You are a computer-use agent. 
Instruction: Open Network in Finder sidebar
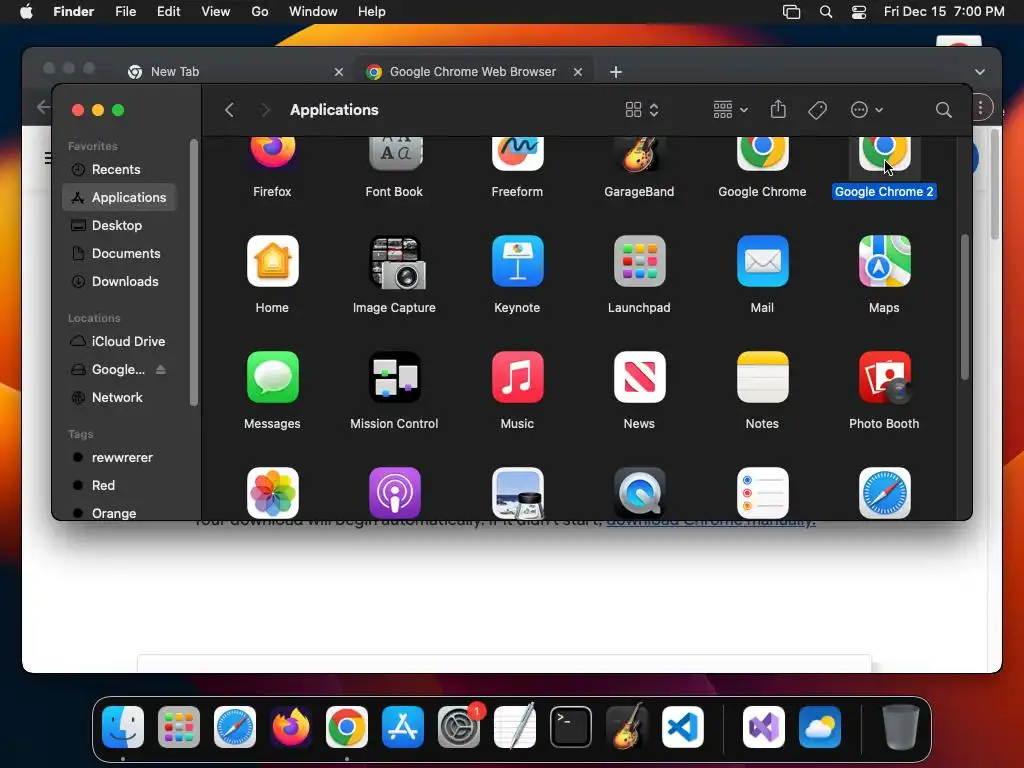(119, 397)
